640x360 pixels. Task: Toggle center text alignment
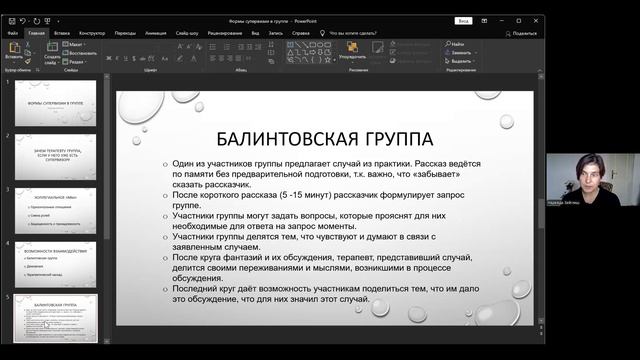tap(221, 59)
